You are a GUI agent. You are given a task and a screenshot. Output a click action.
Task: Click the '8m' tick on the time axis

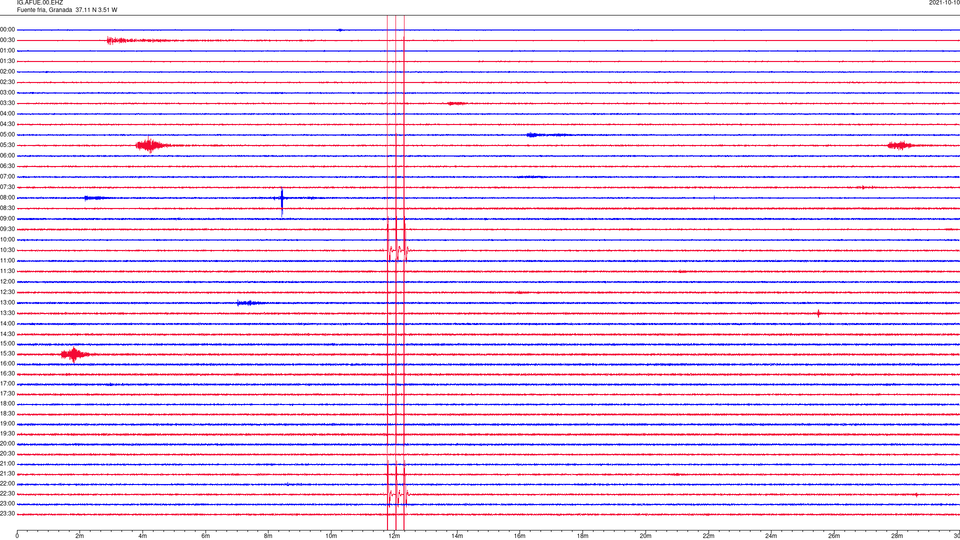click(x=268, y=536)
